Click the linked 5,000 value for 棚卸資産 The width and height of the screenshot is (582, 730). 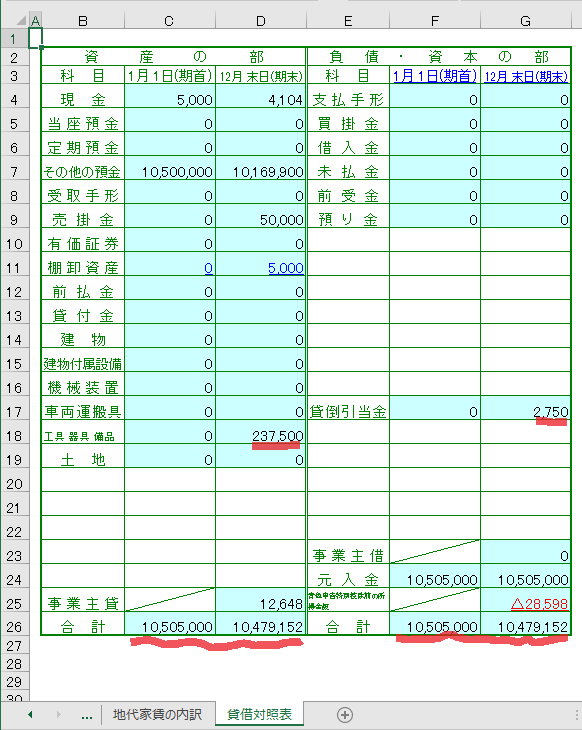[x=285, y=268]
